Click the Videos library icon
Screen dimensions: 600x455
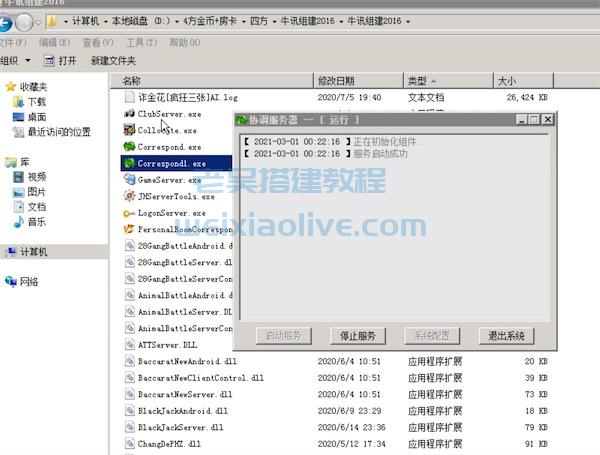[18, 177]
